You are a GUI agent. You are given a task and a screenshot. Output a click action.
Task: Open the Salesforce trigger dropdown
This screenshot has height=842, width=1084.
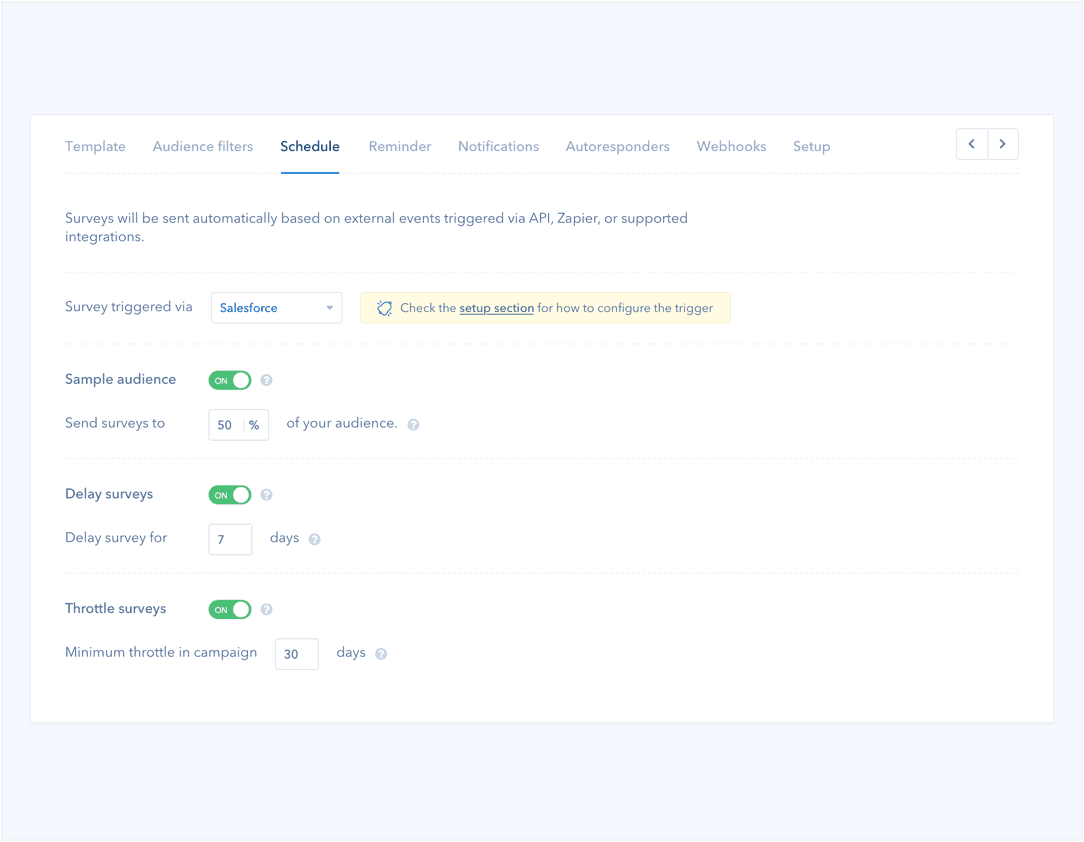[x=277, y=308]
